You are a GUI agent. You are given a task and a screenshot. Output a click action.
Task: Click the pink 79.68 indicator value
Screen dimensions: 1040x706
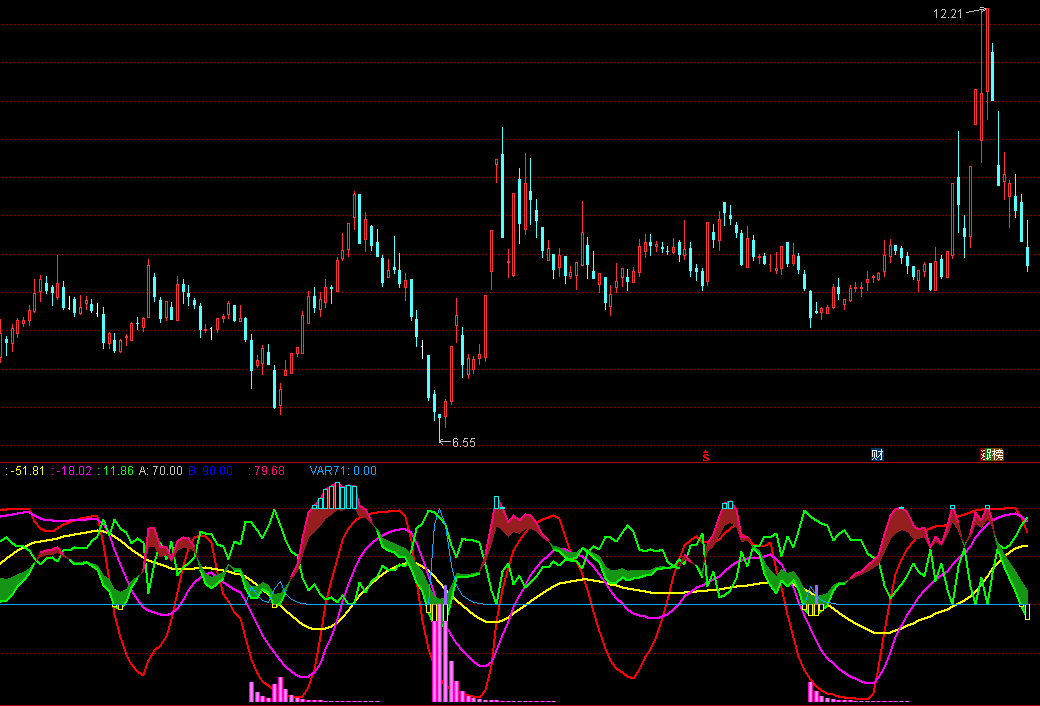point(267,470)
